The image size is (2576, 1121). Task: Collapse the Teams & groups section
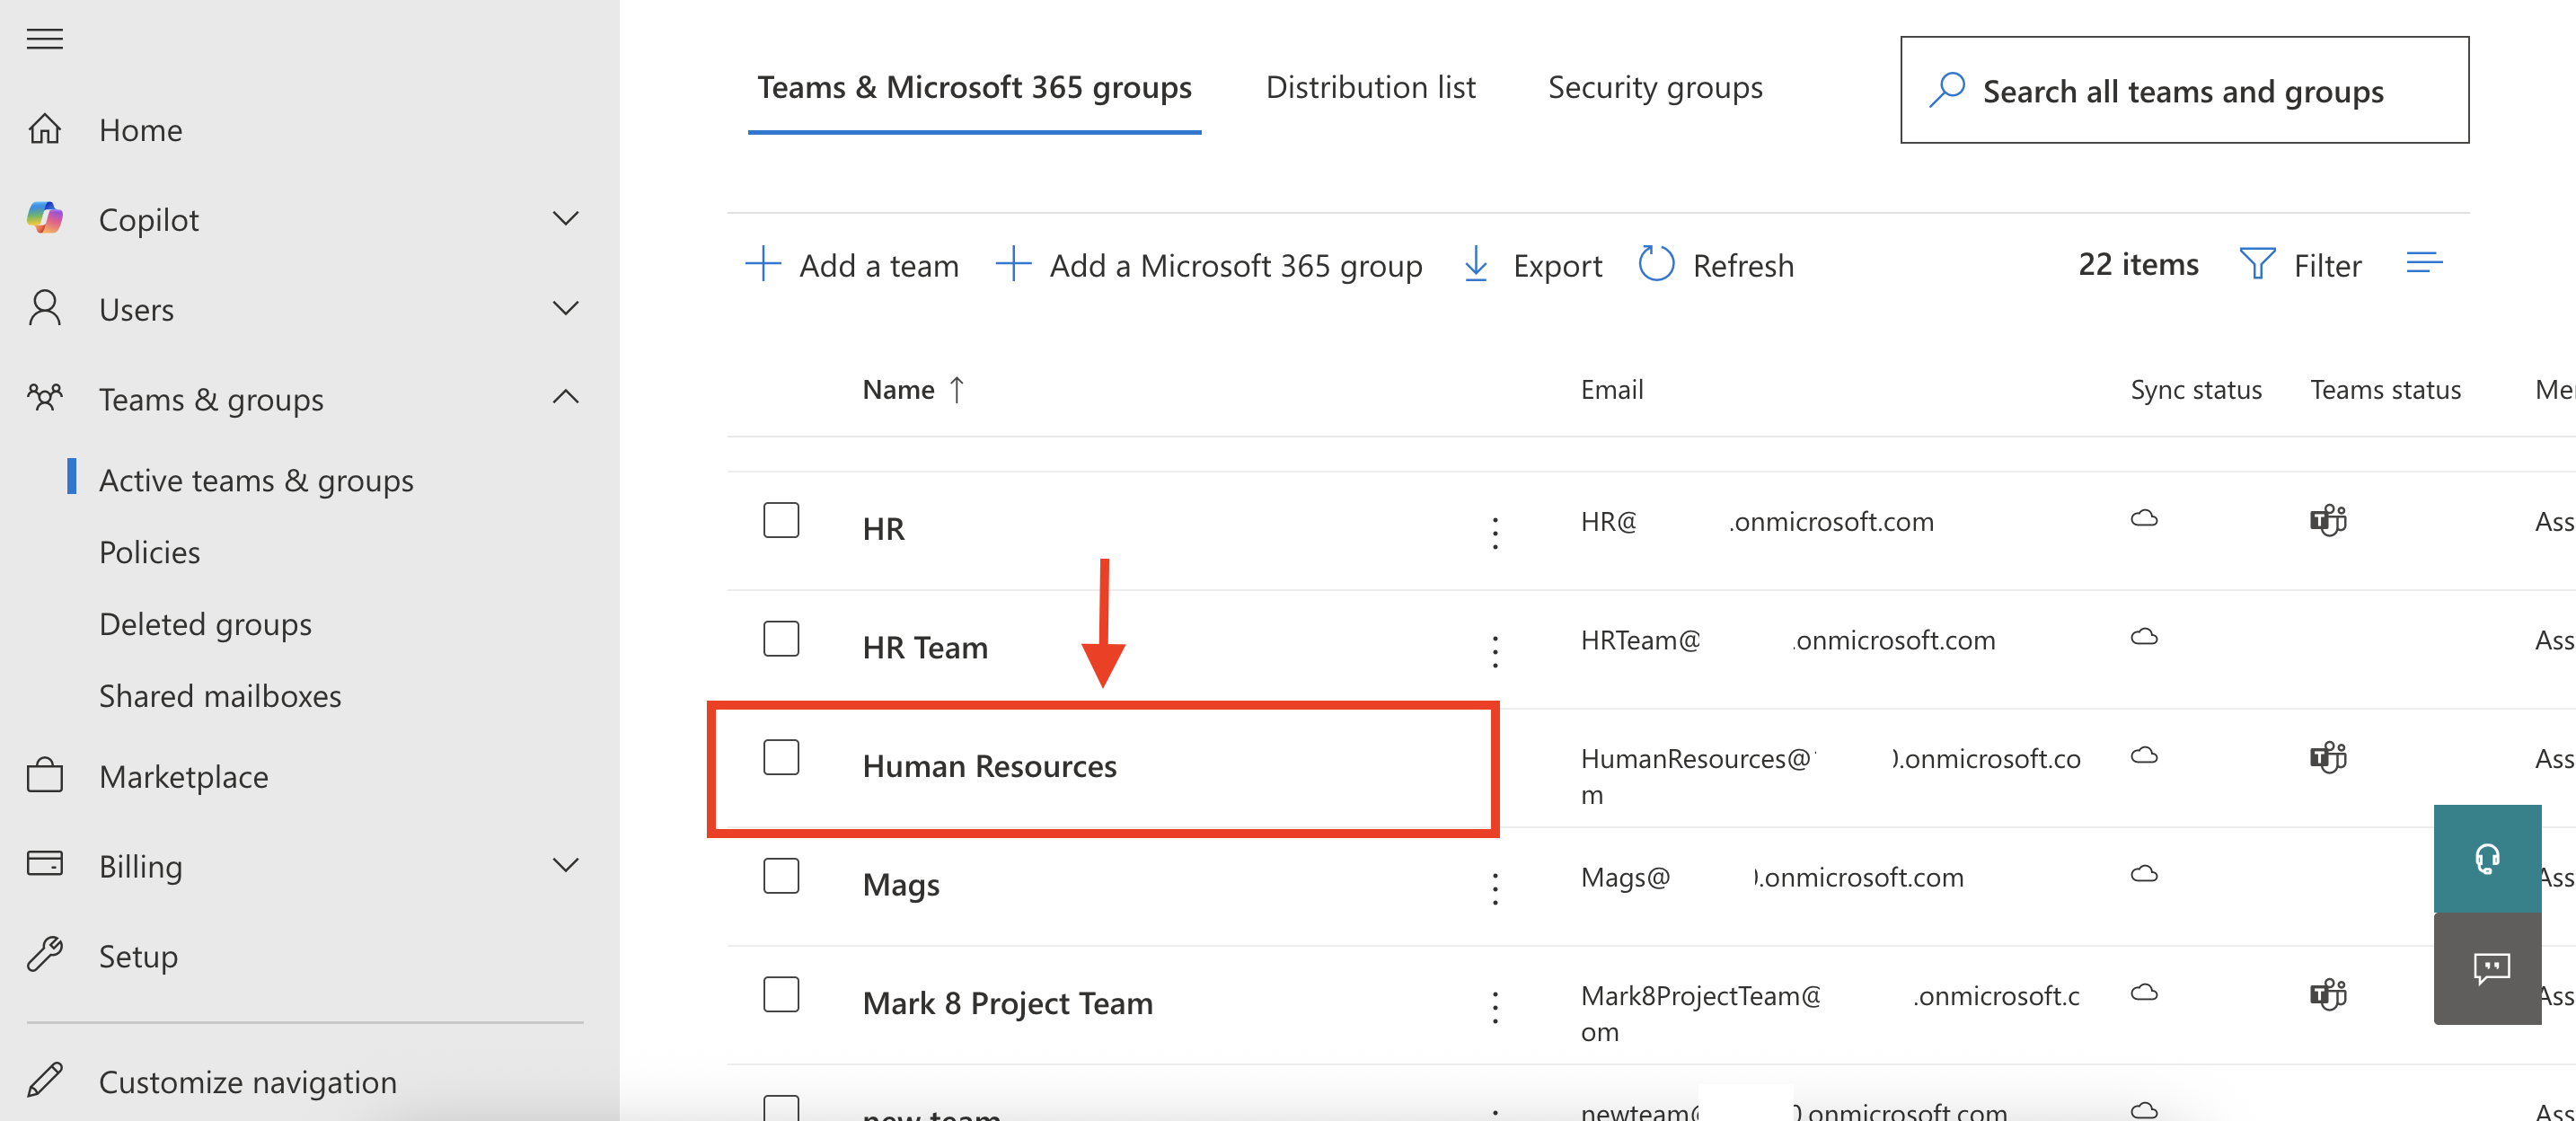point(565,397)
